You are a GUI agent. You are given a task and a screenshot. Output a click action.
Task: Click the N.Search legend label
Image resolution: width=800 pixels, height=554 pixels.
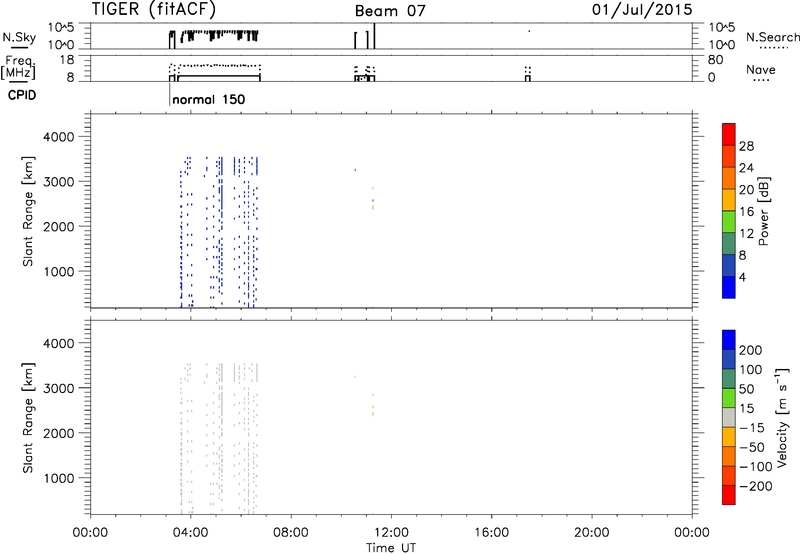pyautogui.click(x=772, y=37)
